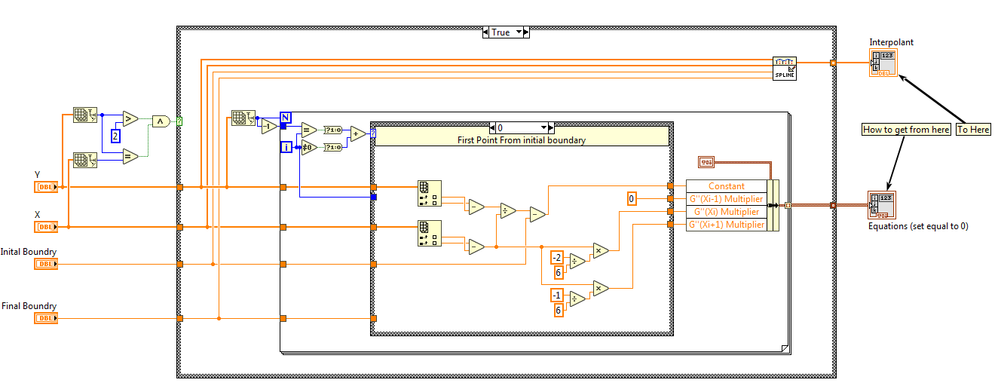Image resolution: width=998 pixels, height=386 pixels.
Task: Select the For Loop N count terminal
Action: pyautogui.click(x=286, y=117)
